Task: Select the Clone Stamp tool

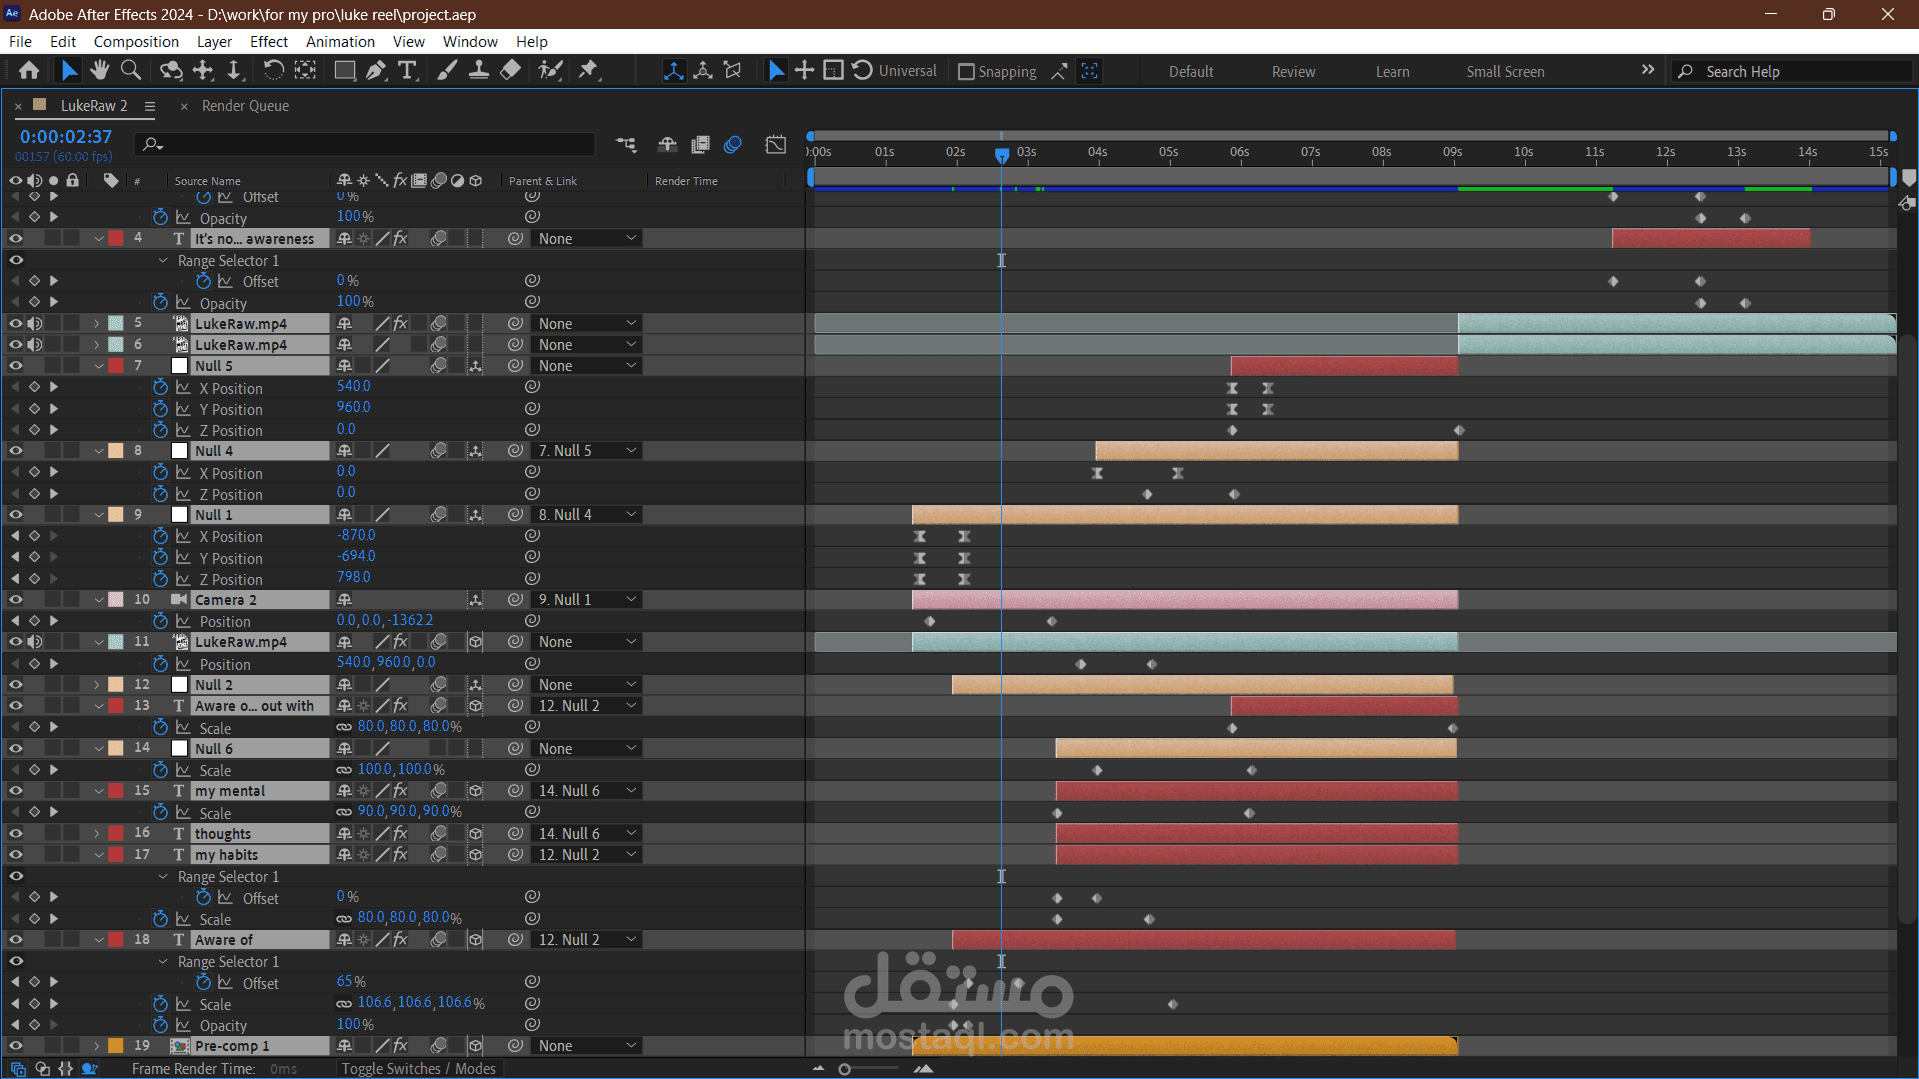Action: point(479,70)
